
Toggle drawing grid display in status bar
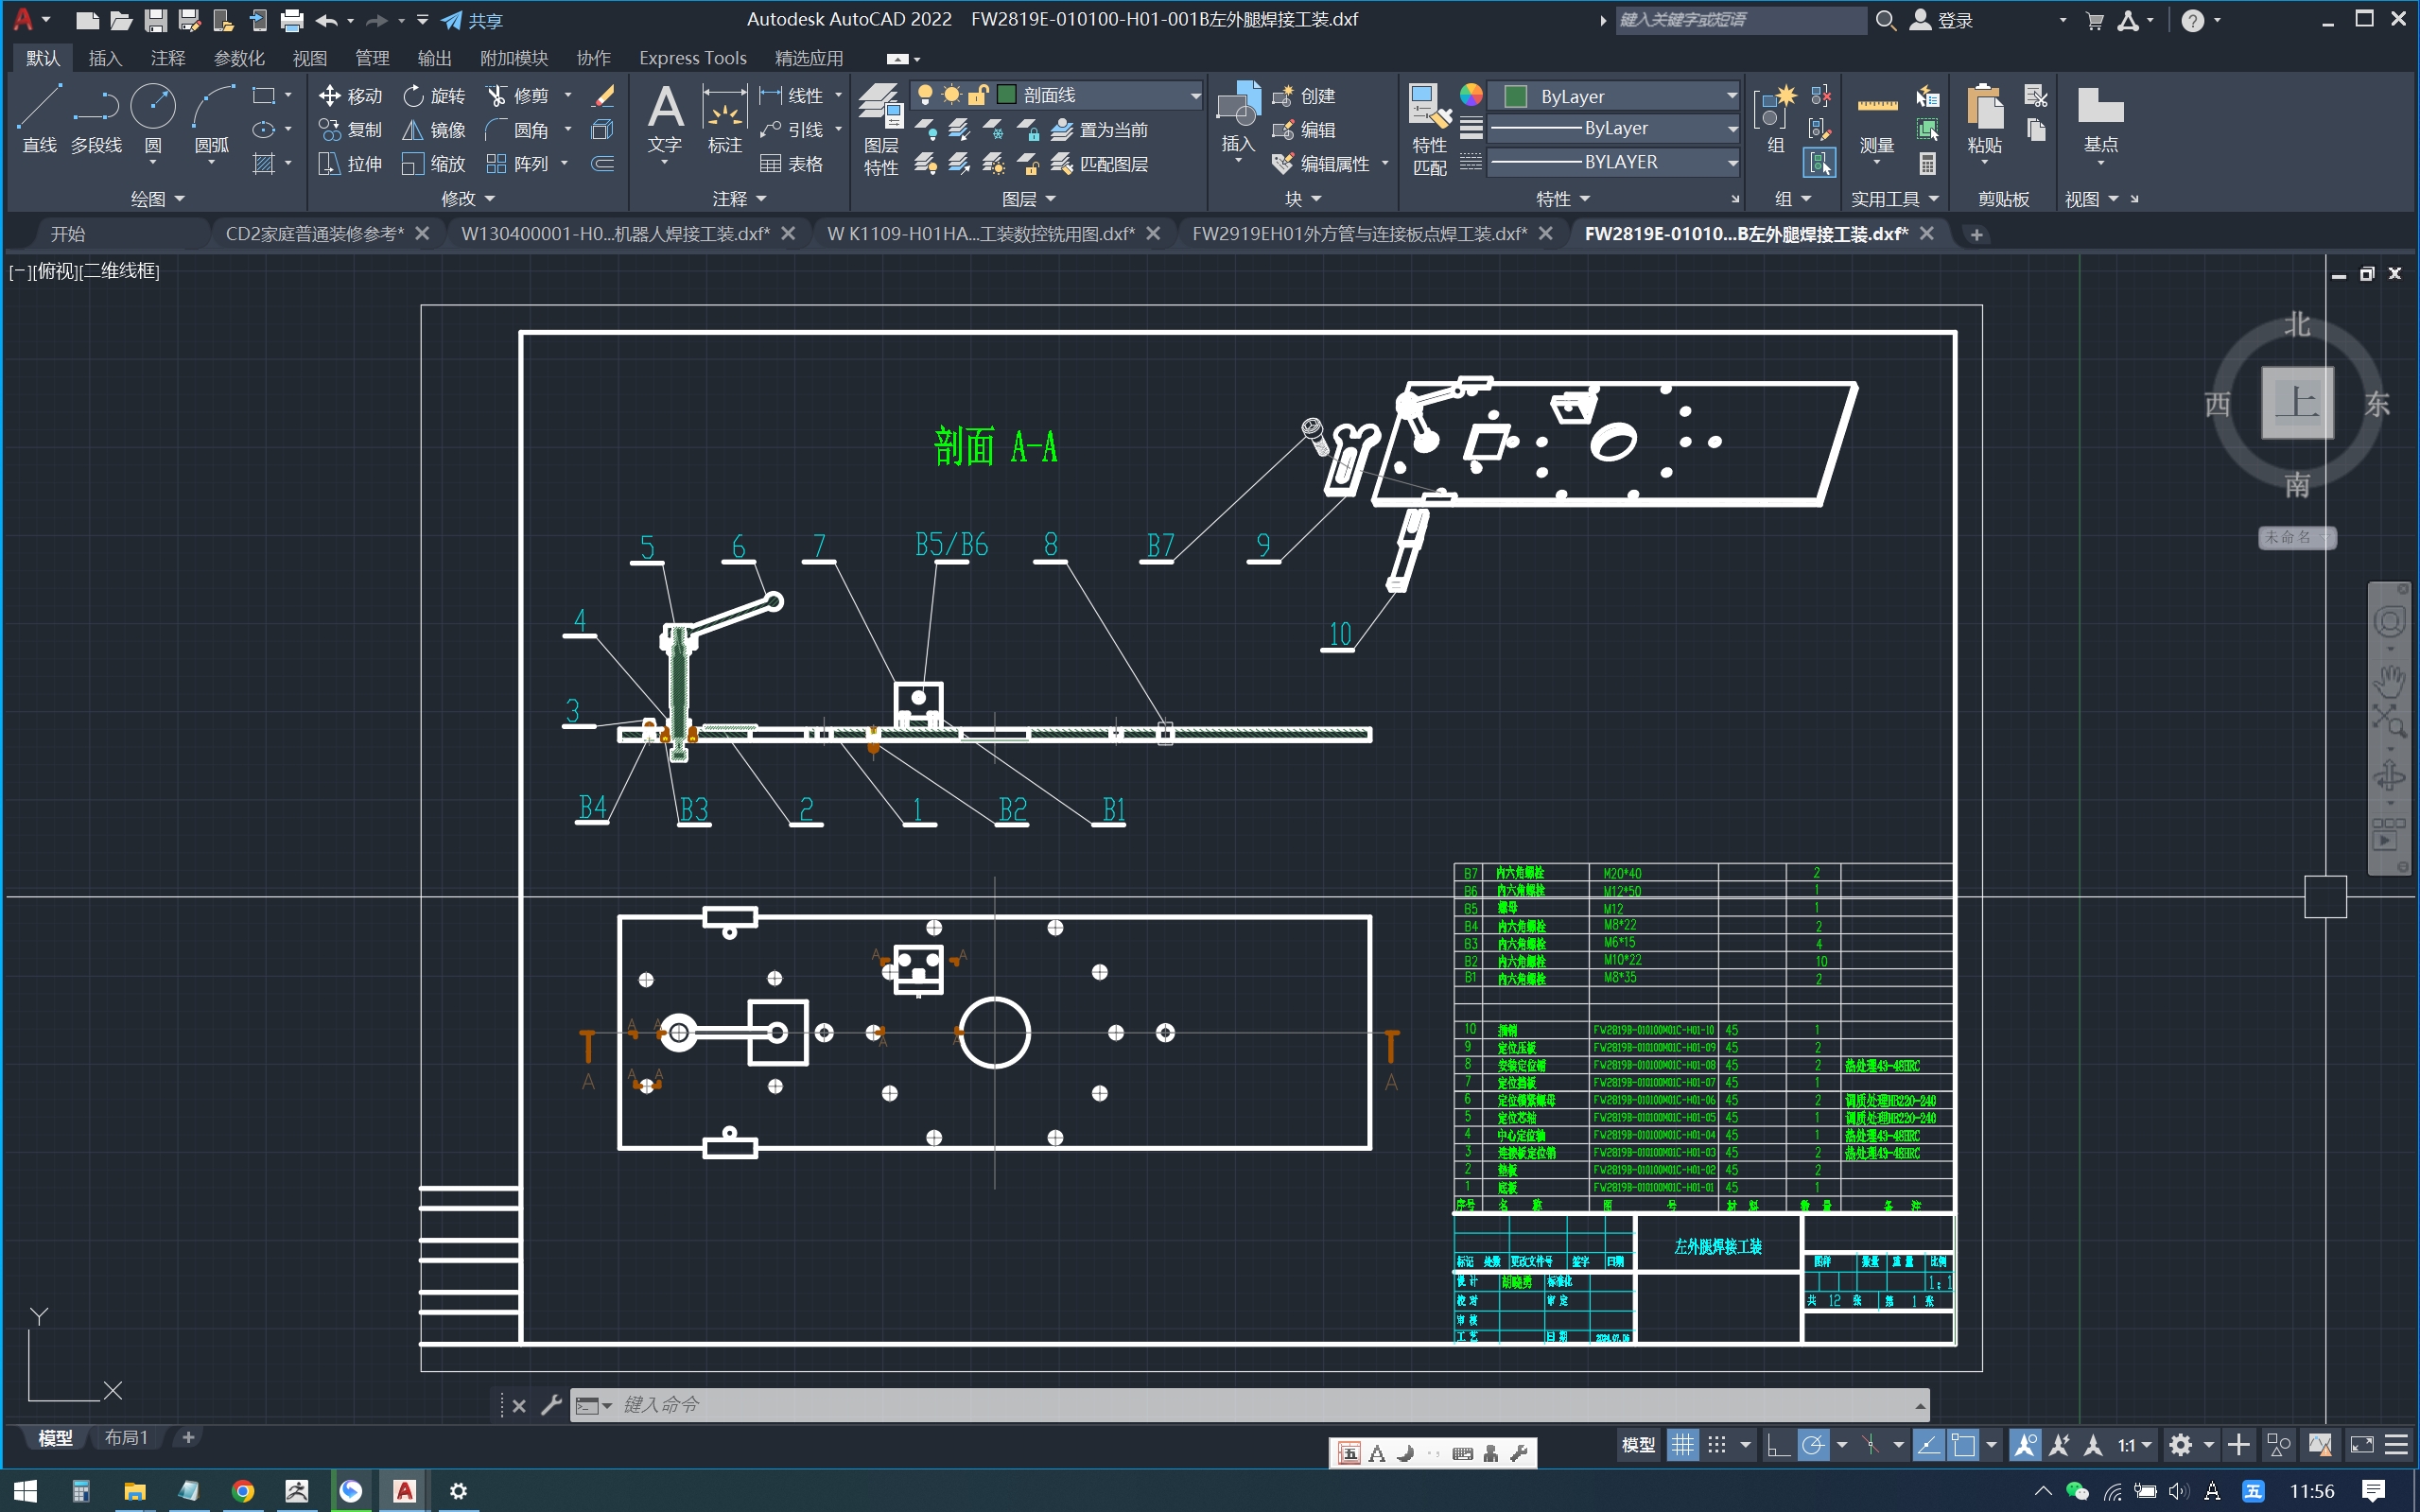pos(1683,1445)
